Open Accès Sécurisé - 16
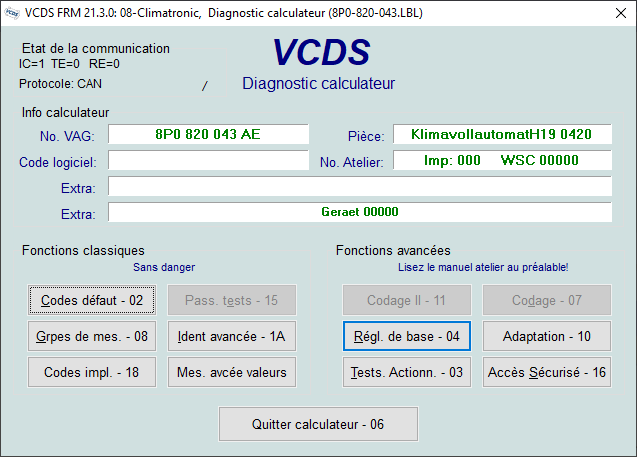638x460 pixels. (x=547, y=372)
